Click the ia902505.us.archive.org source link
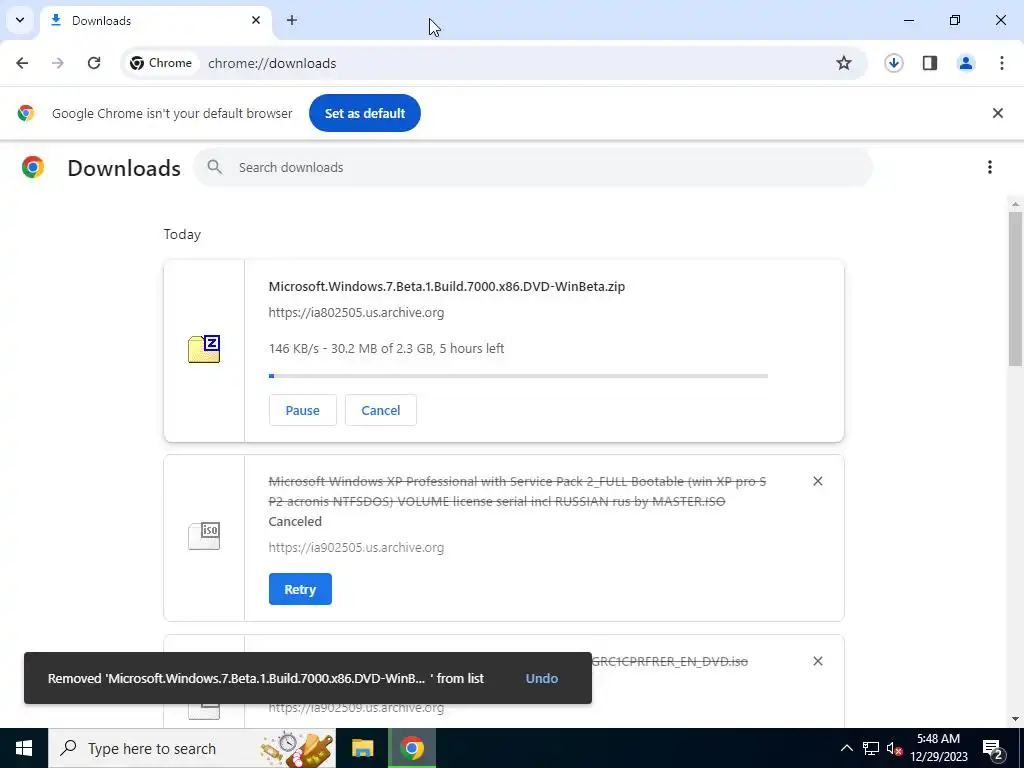 coord(356,547)
